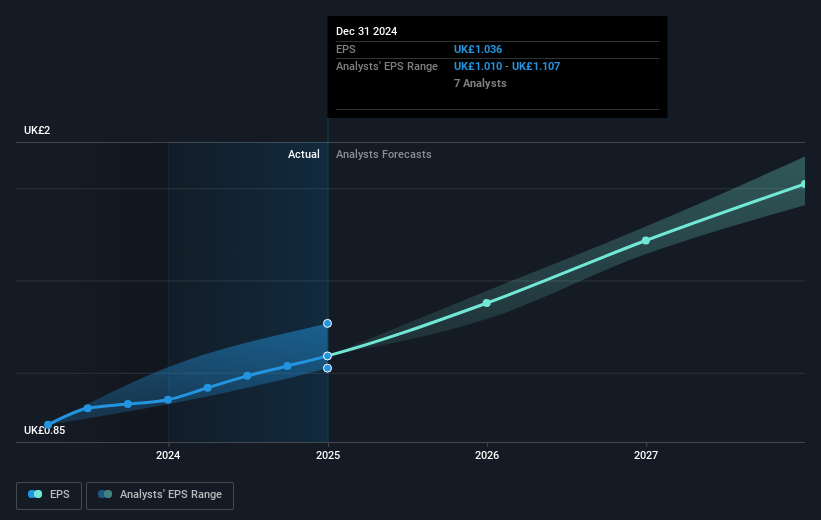
Task: Click the '7 Analysts' tooltip text
Action: (480, 83)
